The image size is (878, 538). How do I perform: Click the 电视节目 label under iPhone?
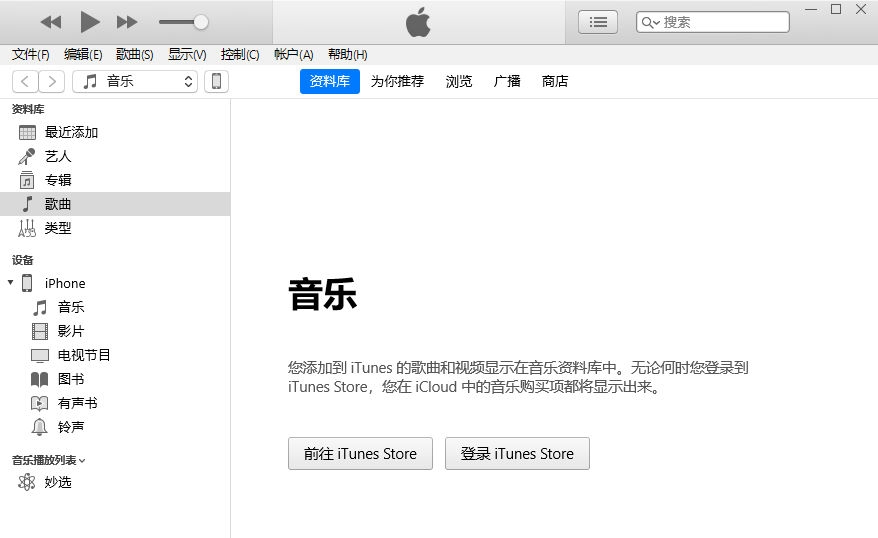click(84, 355)
